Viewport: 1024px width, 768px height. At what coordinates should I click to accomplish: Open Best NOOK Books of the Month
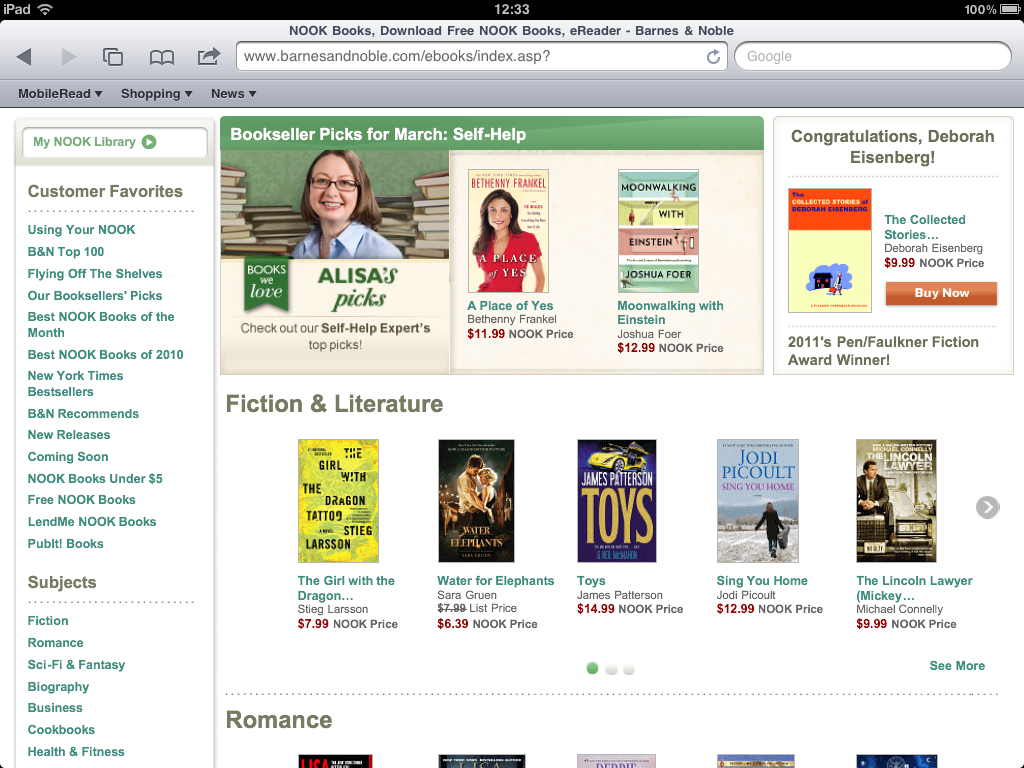tap(101, 325)
